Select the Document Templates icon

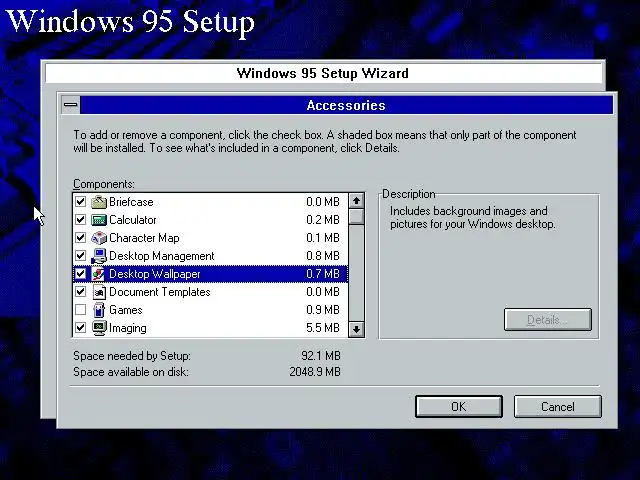click(x=99, y=292)
